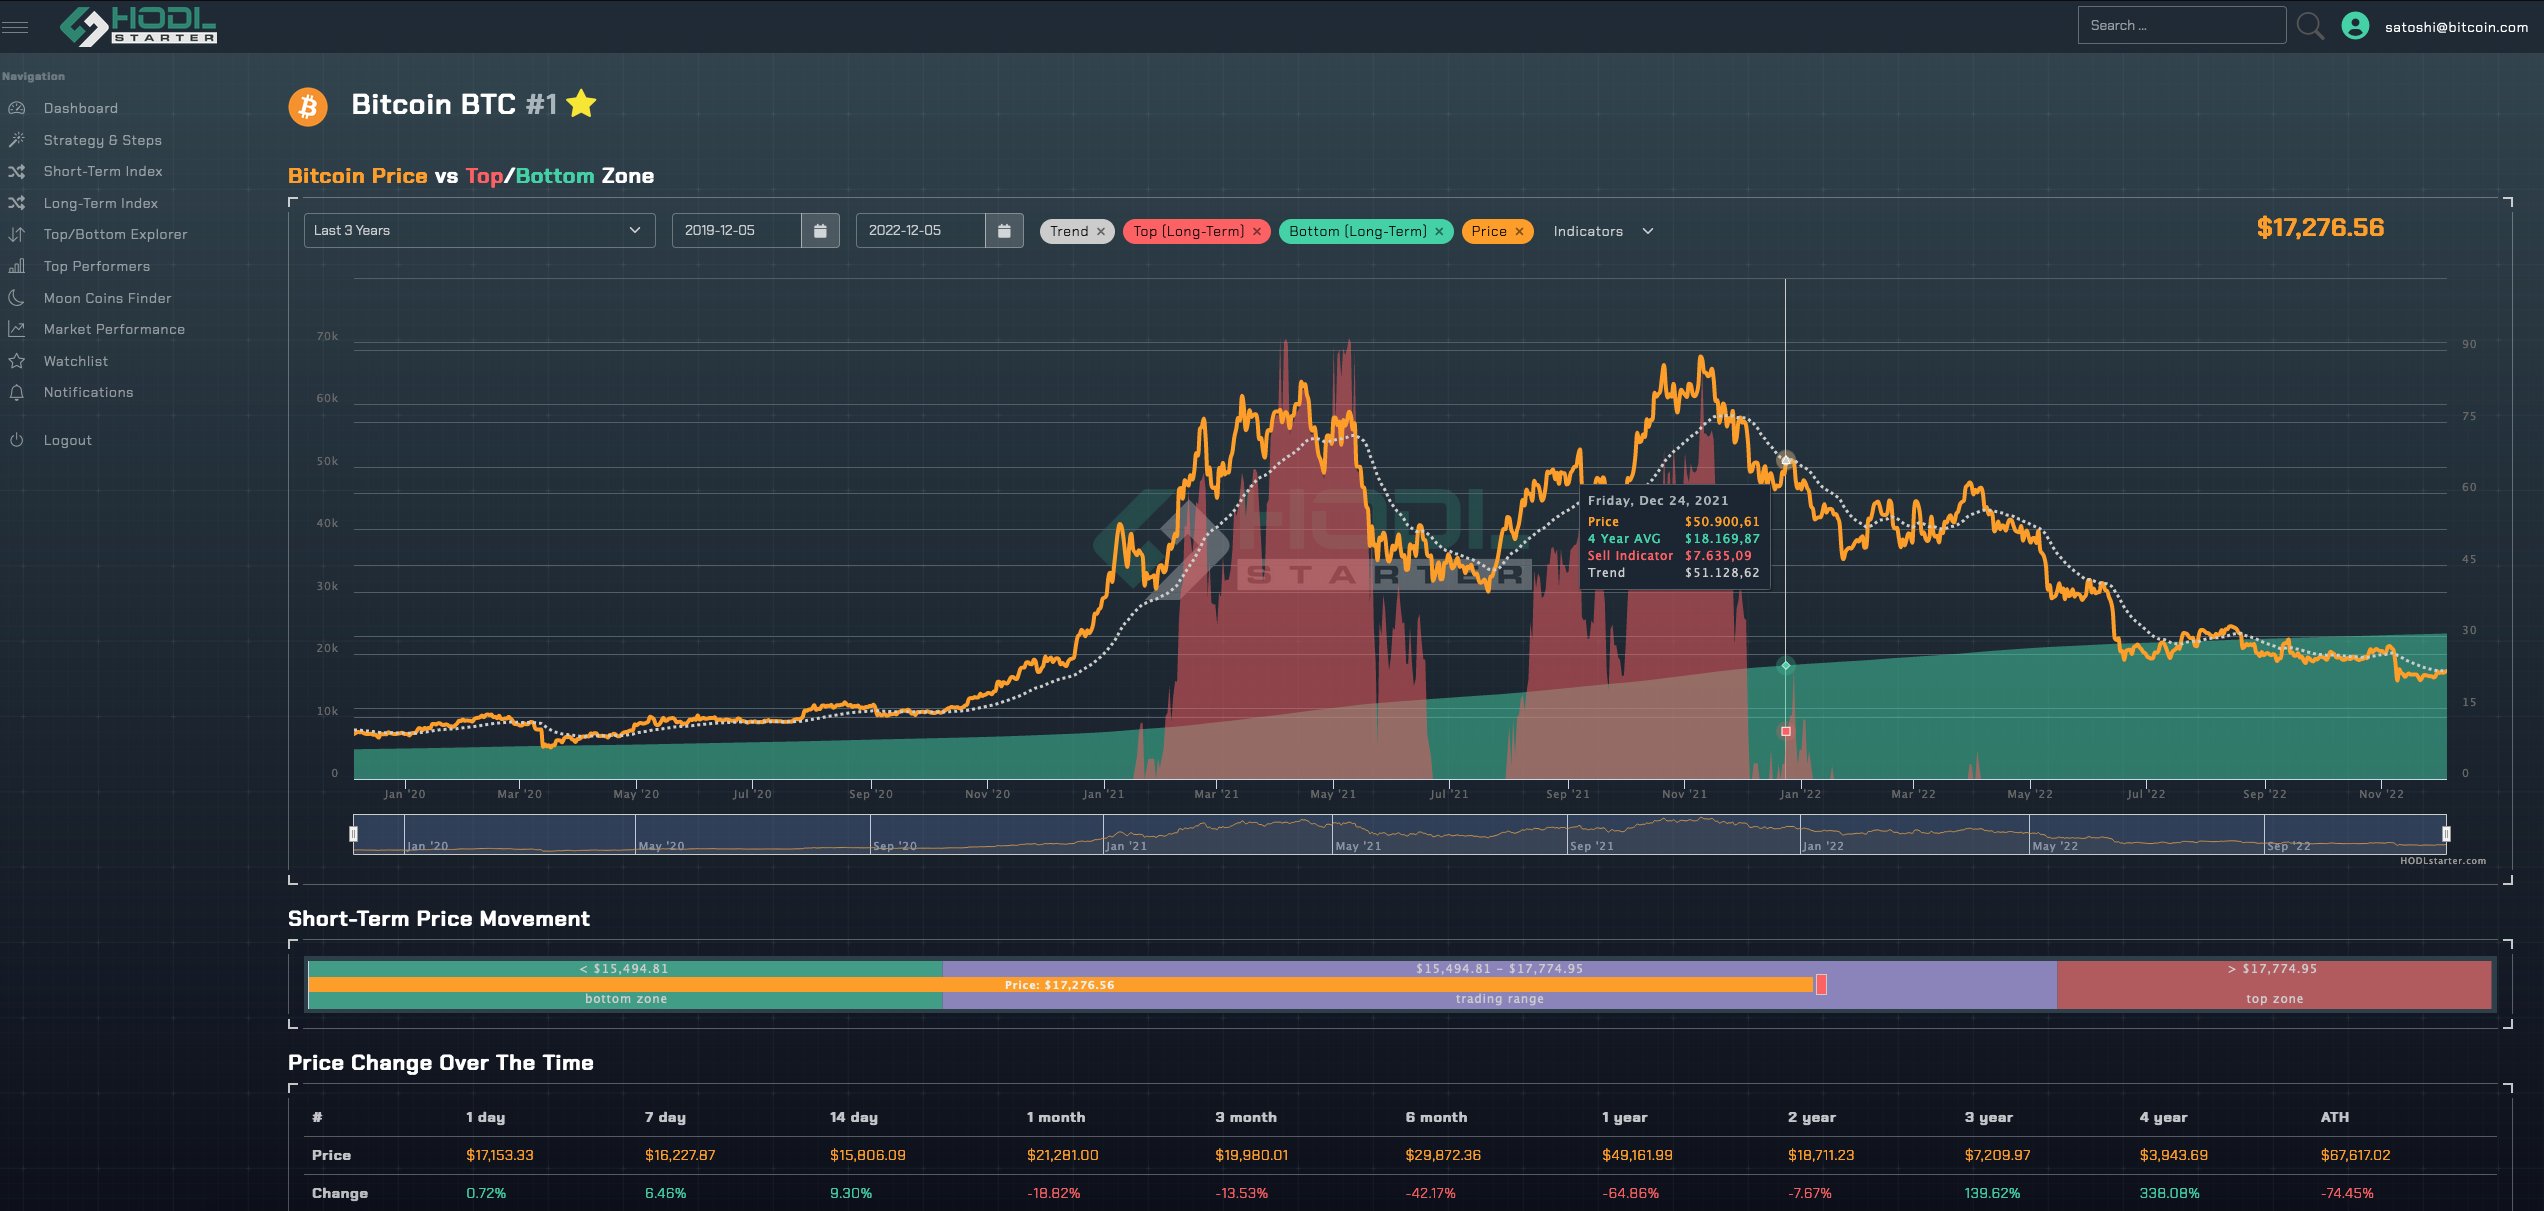
Task: Click the Moon Coins Finder moon icon
Action: 17,298
